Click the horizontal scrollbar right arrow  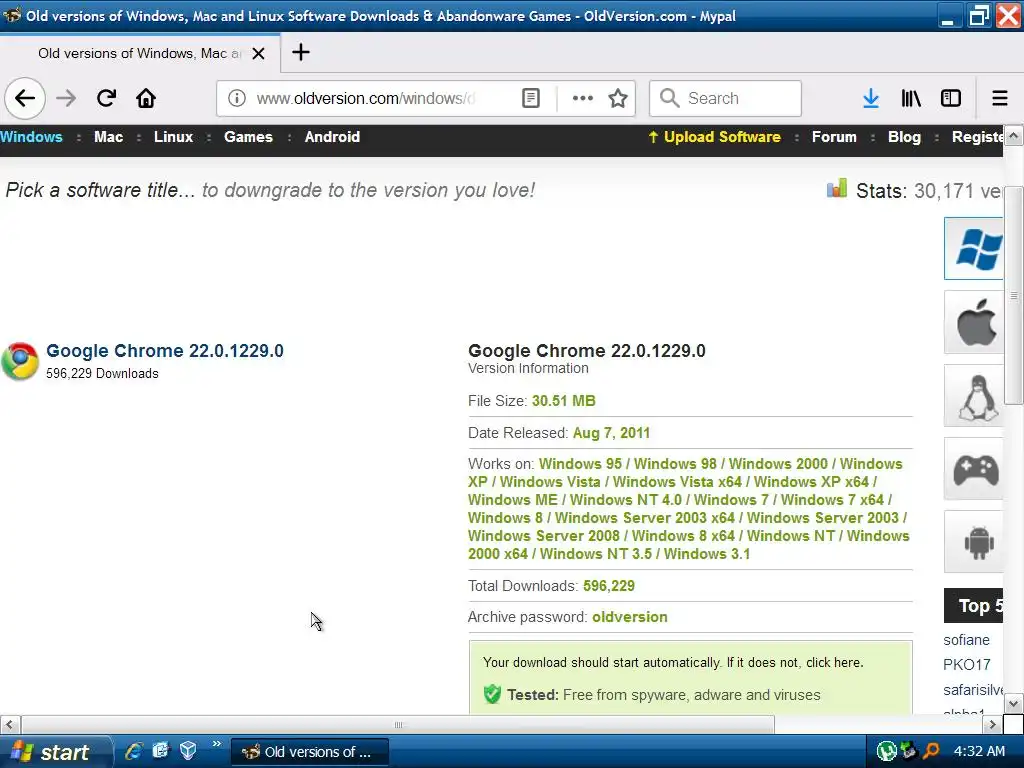click(993, 725)
